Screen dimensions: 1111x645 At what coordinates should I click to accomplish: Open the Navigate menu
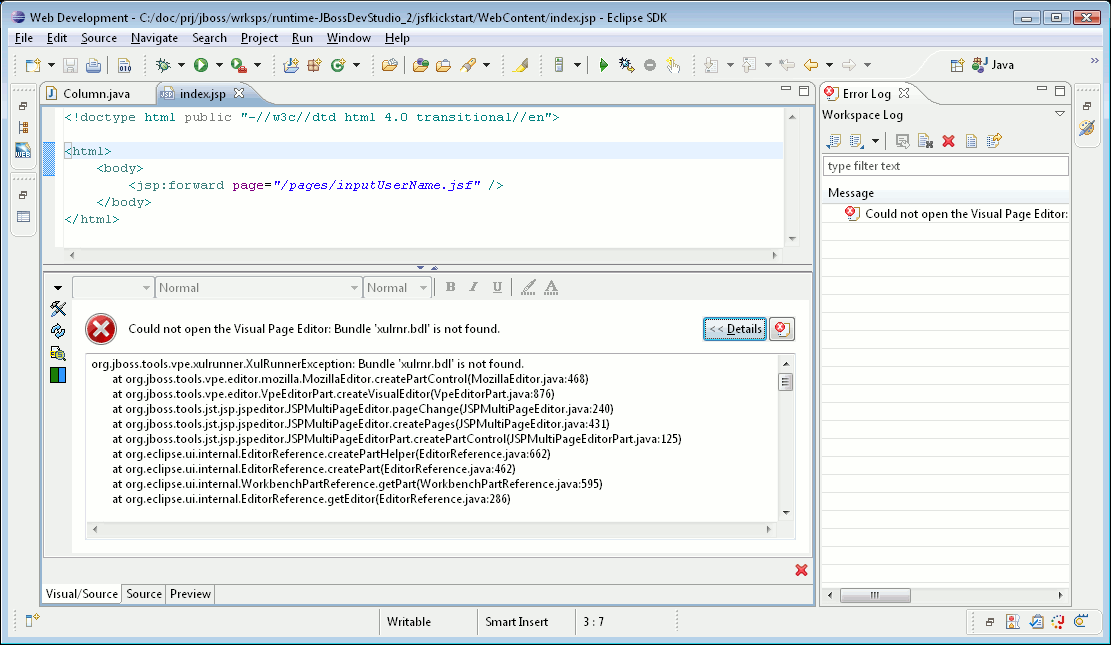click(154, 38)
